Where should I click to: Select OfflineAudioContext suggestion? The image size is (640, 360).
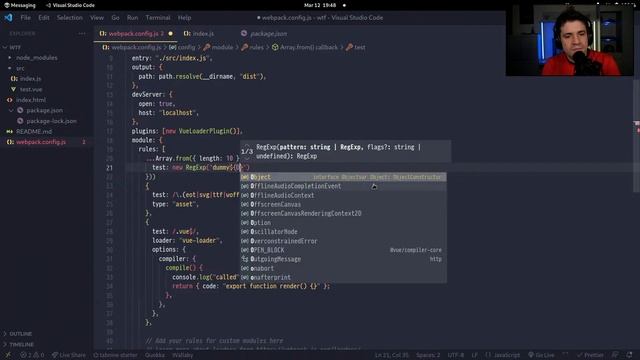point(343,195)
